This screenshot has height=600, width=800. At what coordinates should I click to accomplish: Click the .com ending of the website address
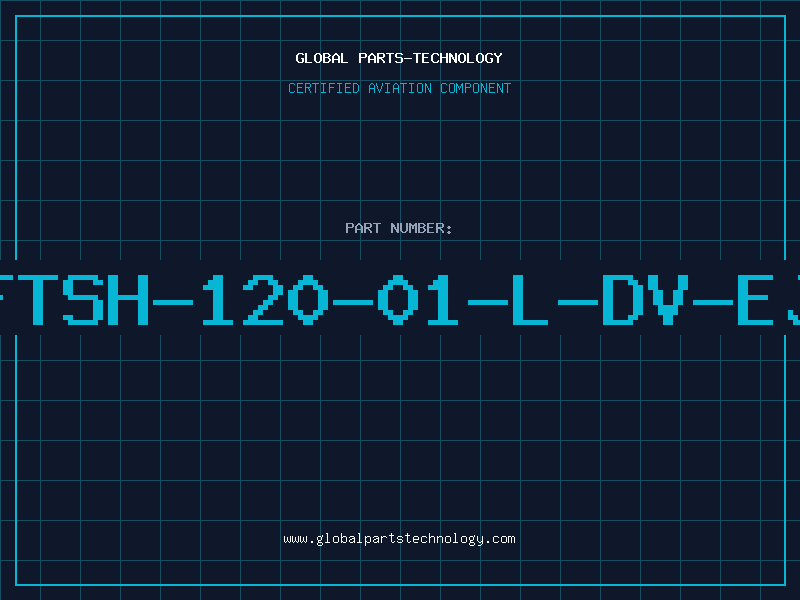pyautogui.click(x=499, y=539)
